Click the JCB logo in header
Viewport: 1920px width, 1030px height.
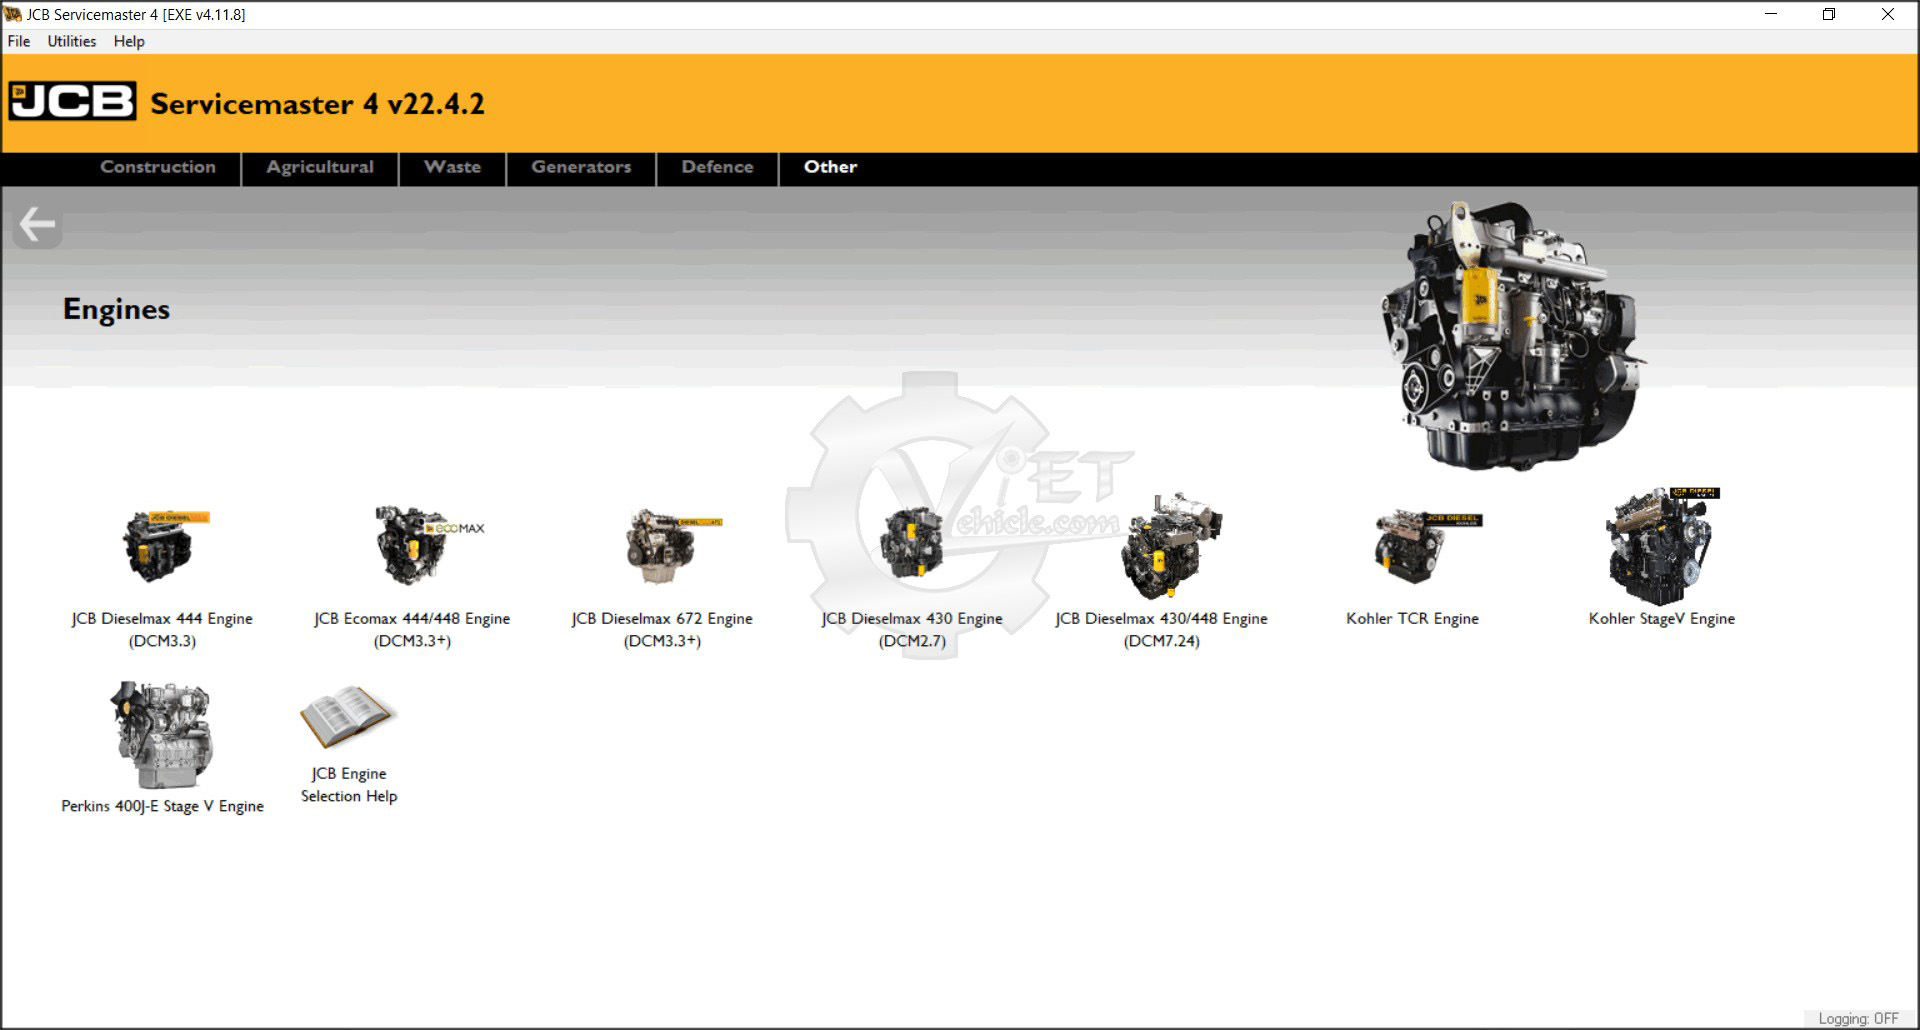coord(72,102)
